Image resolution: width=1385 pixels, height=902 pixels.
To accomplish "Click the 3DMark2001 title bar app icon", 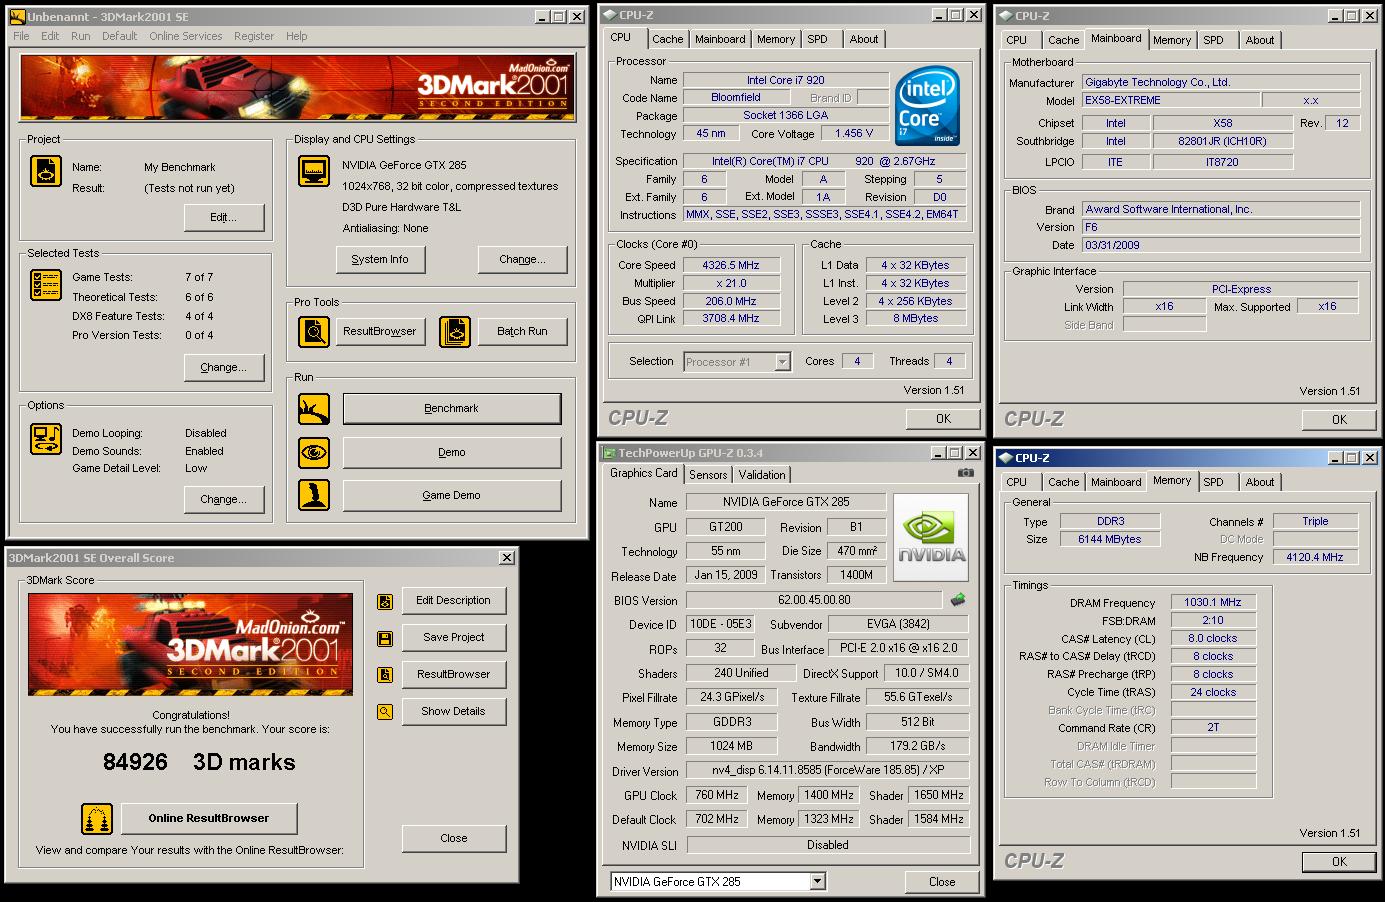I will coord(17,17).
